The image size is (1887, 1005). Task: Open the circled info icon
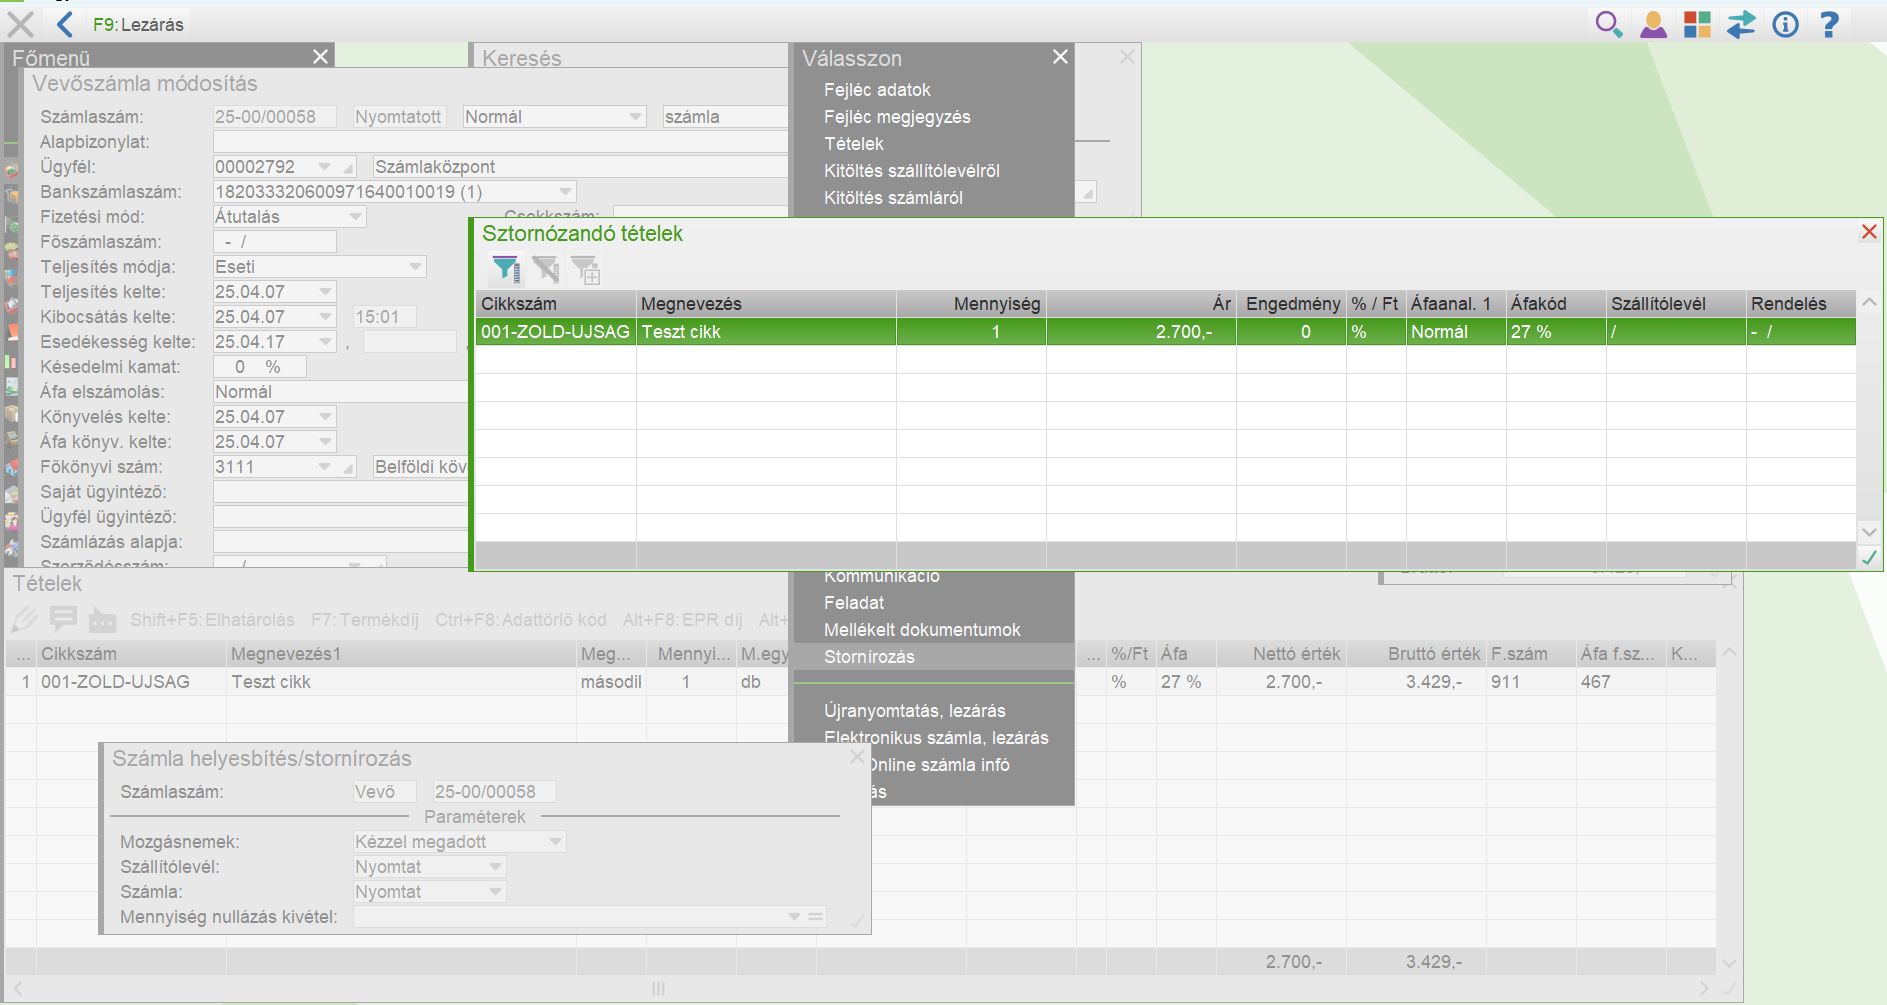1785,24
